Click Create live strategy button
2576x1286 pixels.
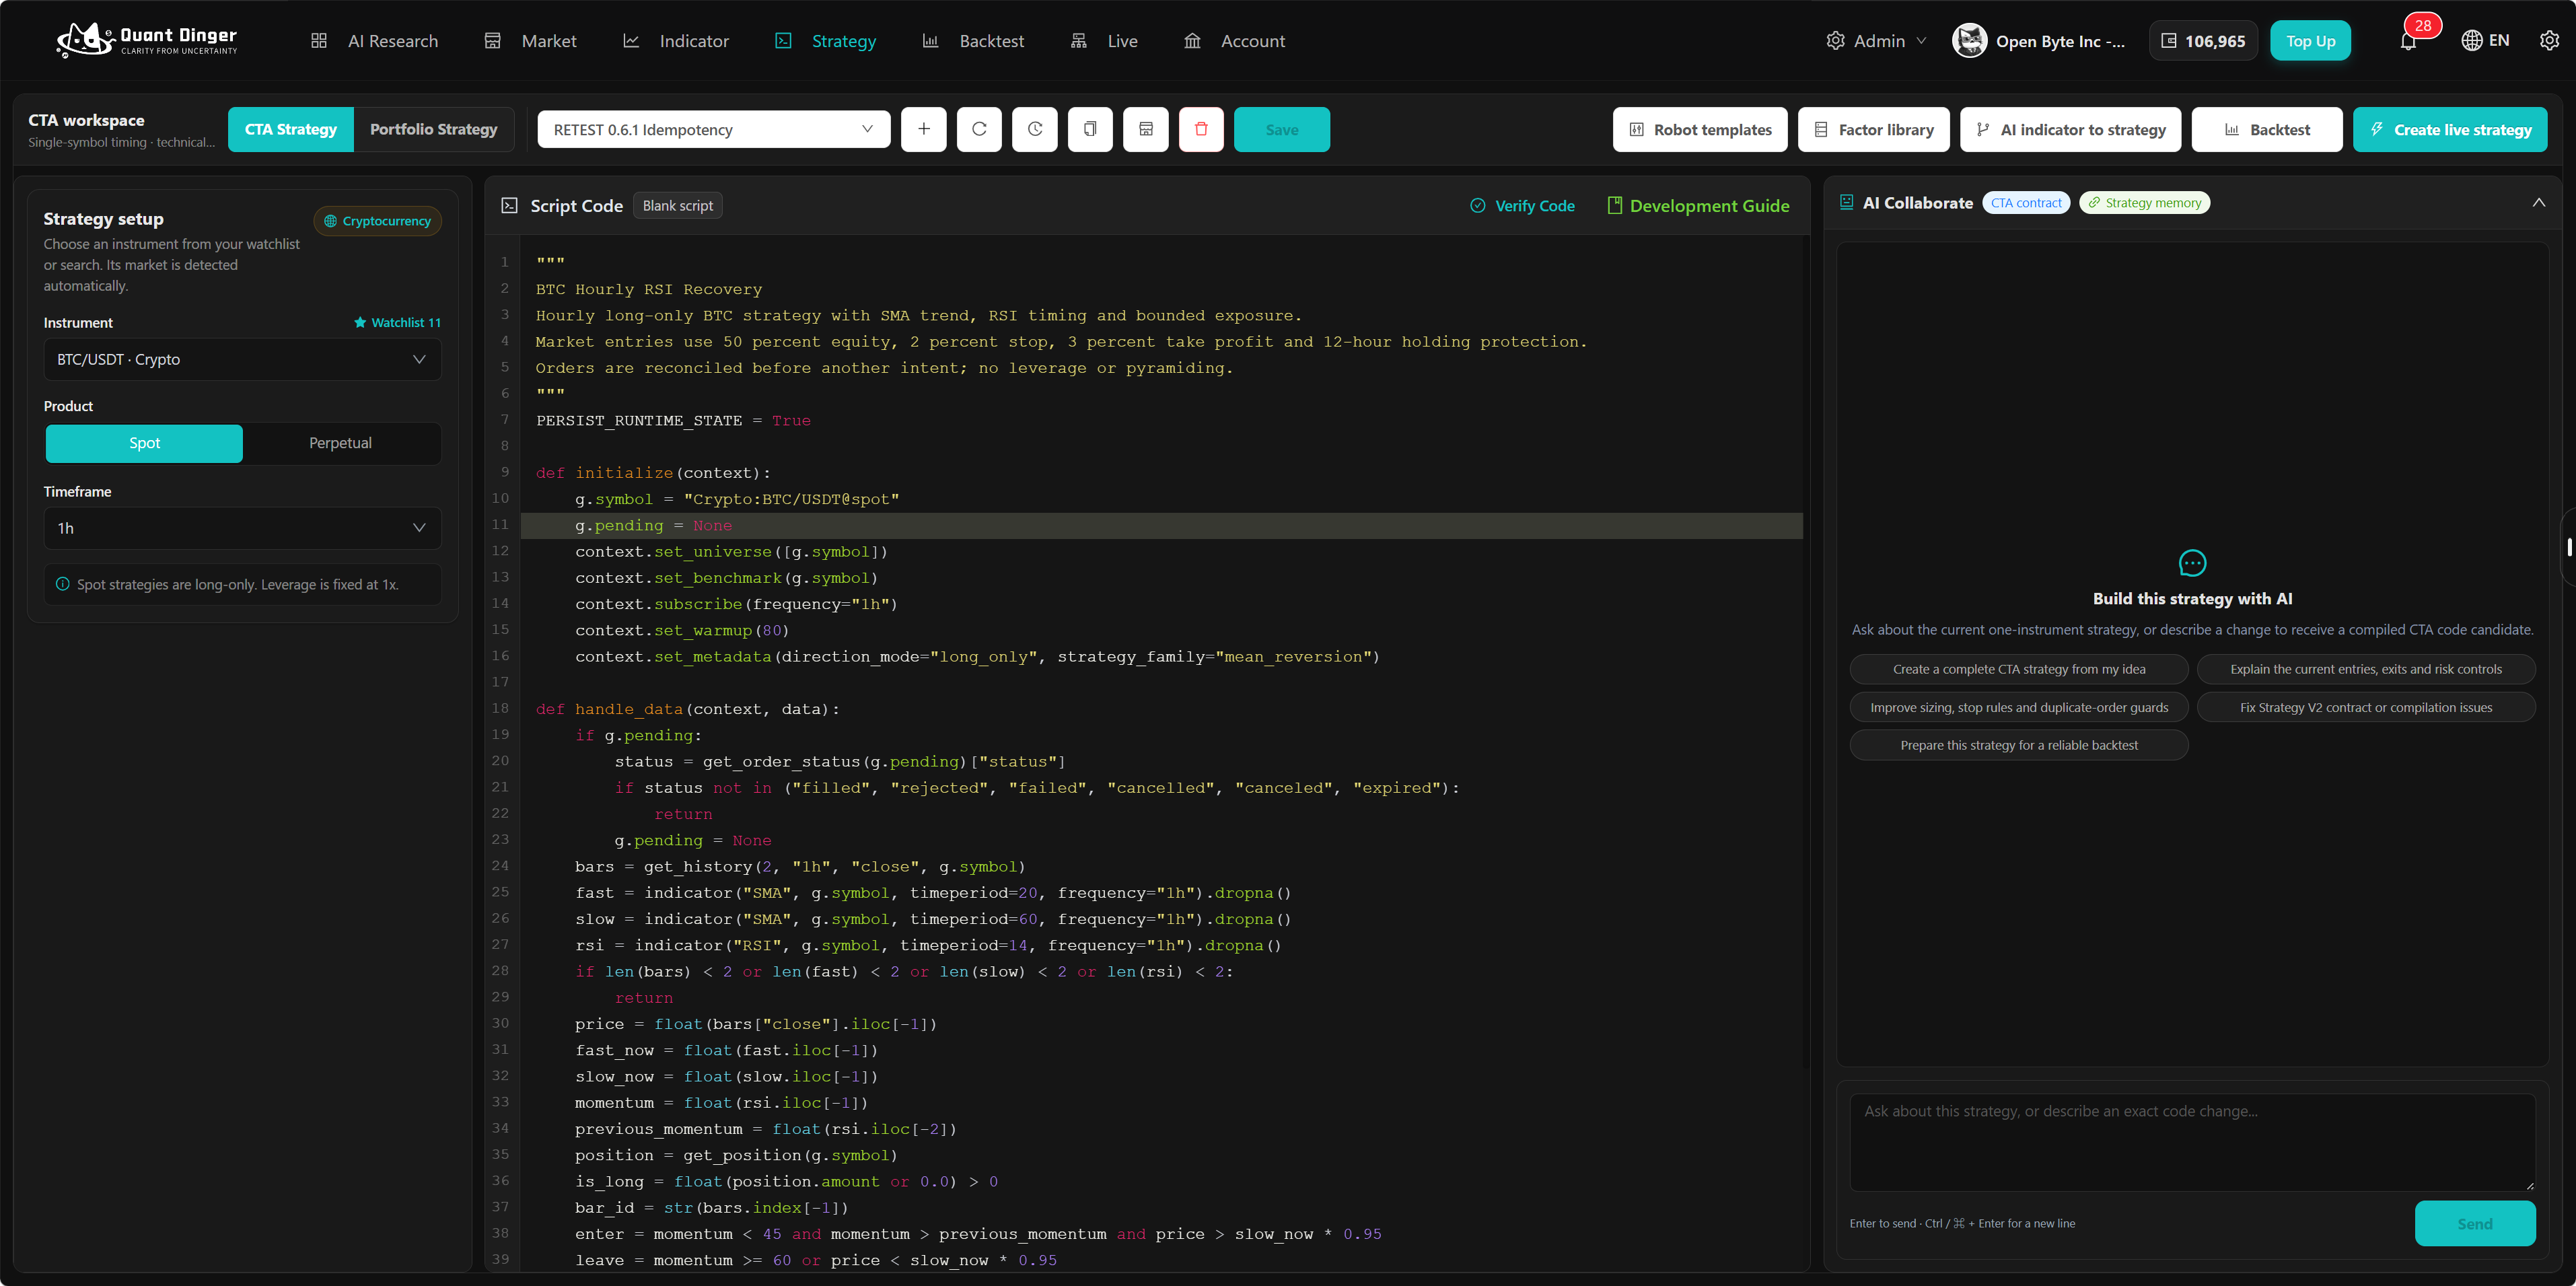click(2449, 129)
